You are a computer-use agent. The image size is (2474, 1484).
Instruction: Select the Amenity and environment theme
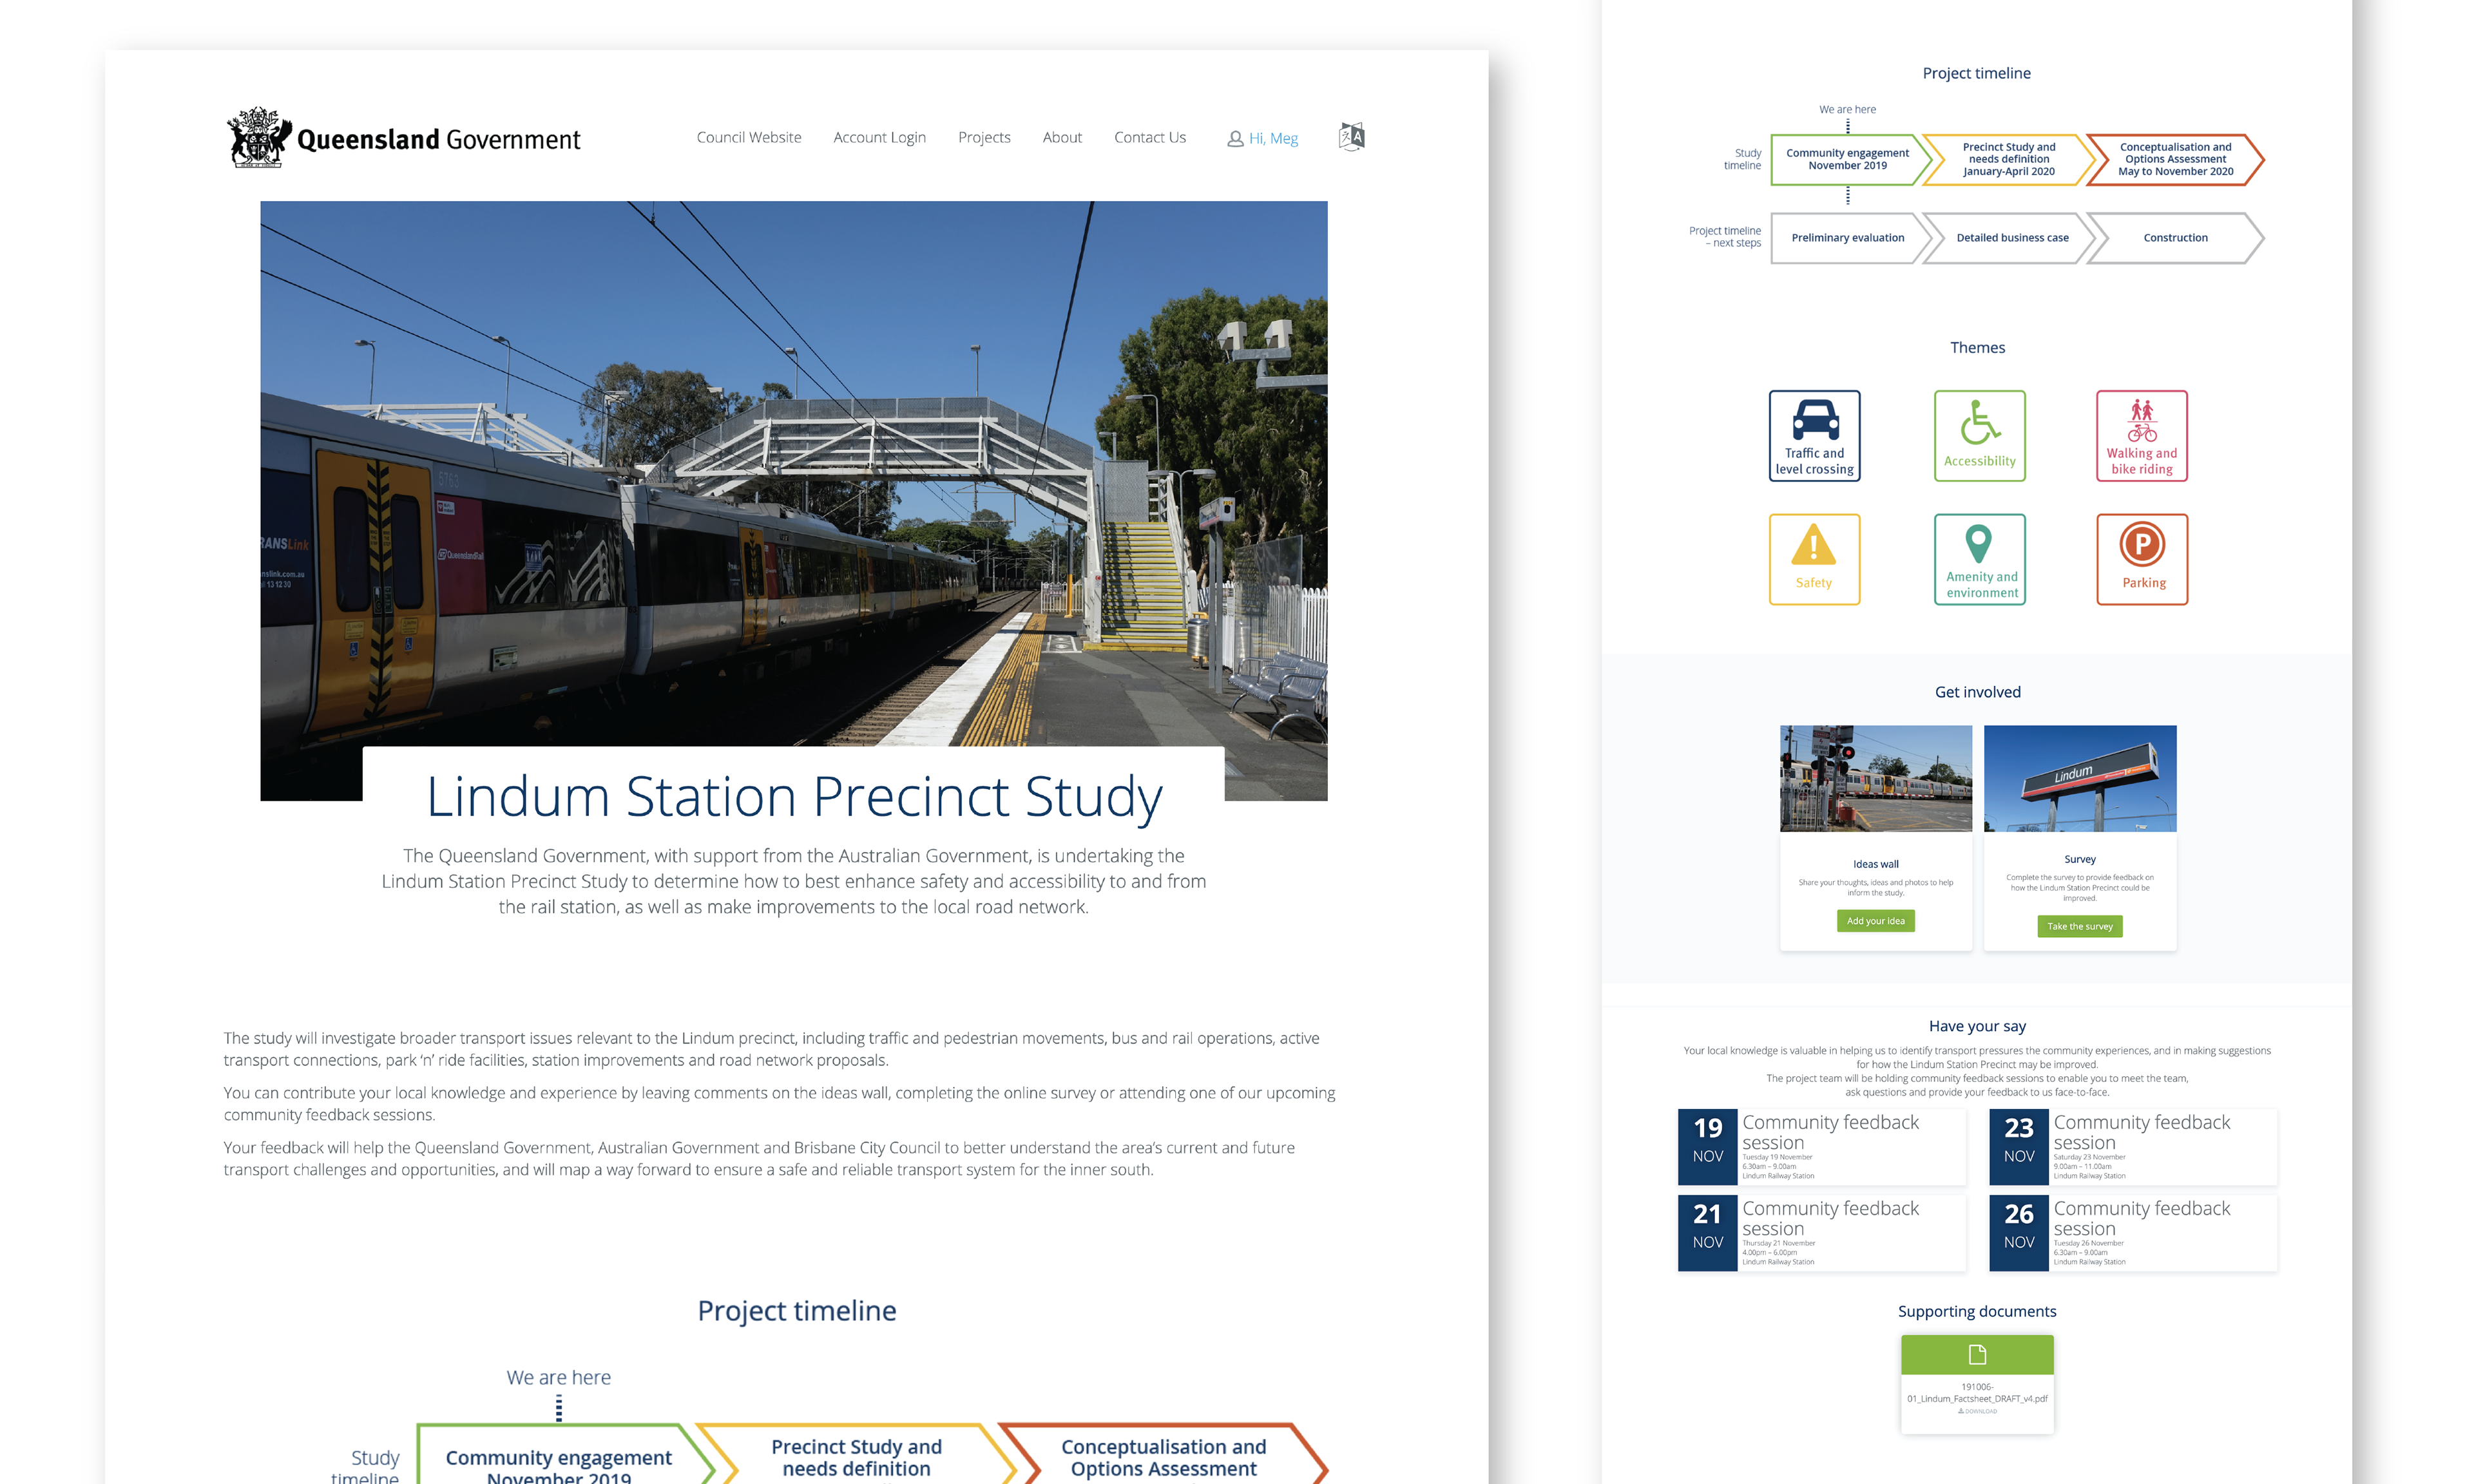pyautogui.click(x=1979, y=560)
